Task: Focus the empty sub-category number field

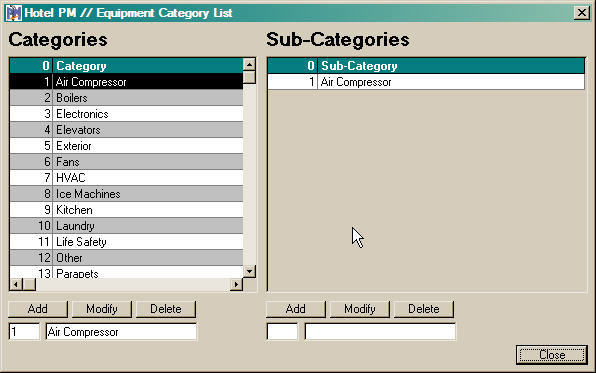Action: click(282, 332)
